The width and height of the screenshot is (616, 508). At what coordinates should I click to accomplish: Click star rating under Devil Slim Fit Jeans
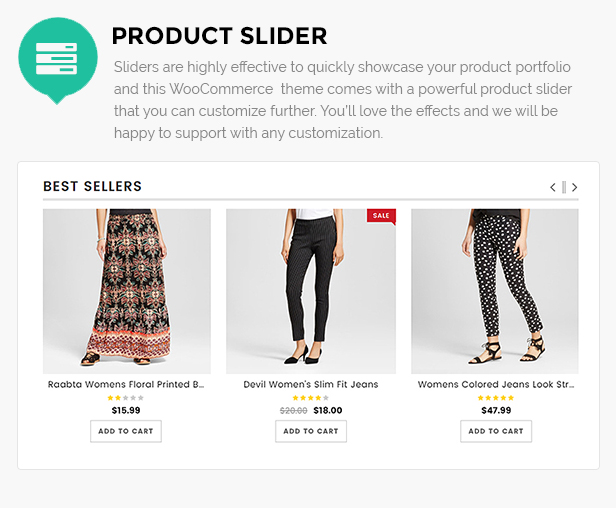(311, 398)
